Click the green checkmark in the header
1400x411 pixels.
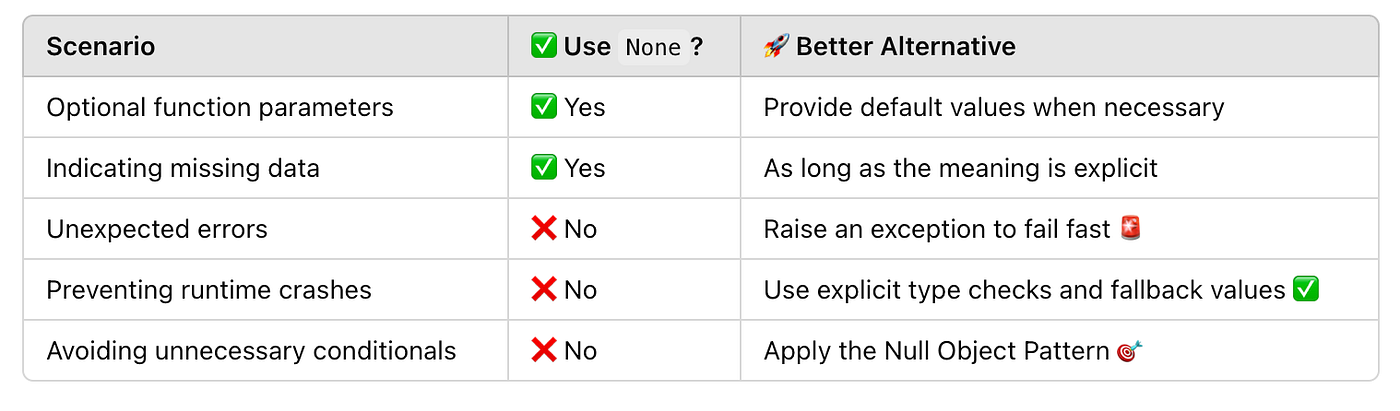click(544, 46)
